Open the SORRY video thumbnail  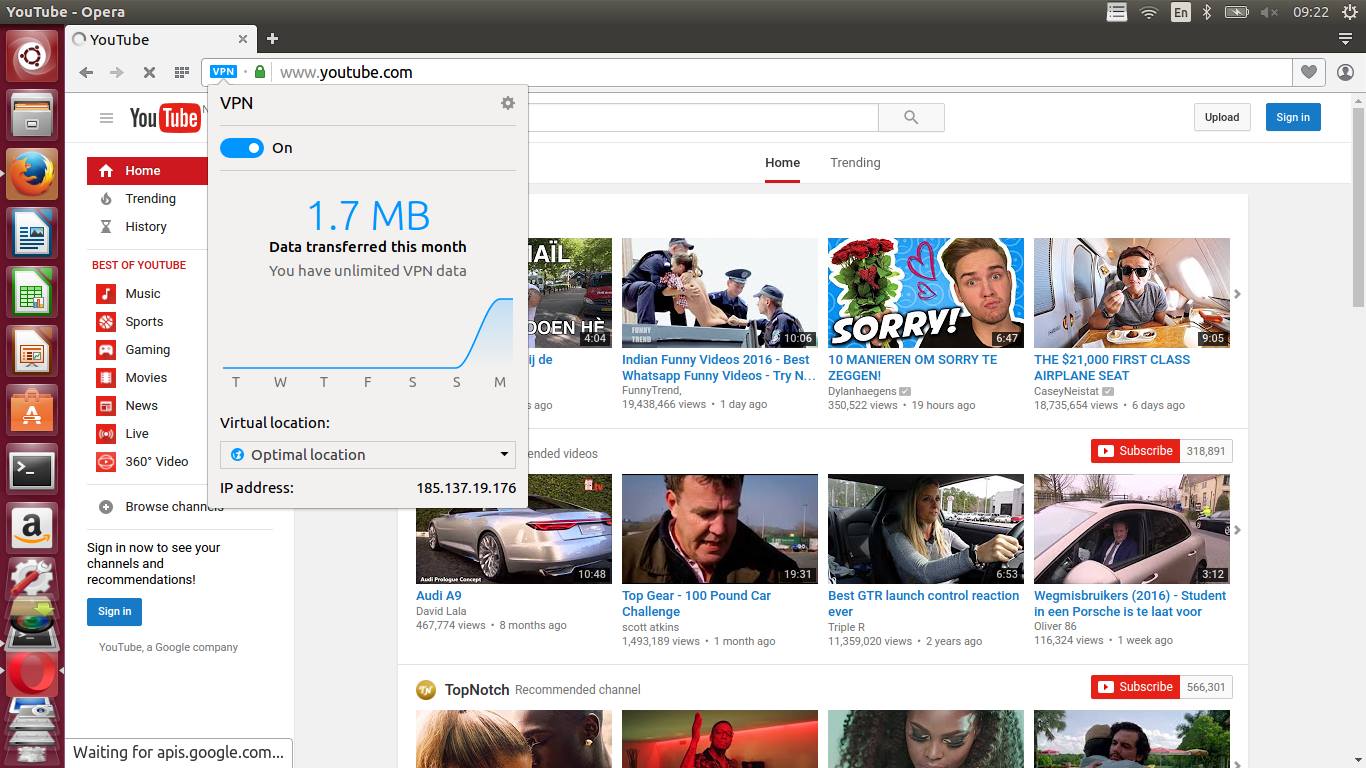pyautogui.click(x=926, y=293)
